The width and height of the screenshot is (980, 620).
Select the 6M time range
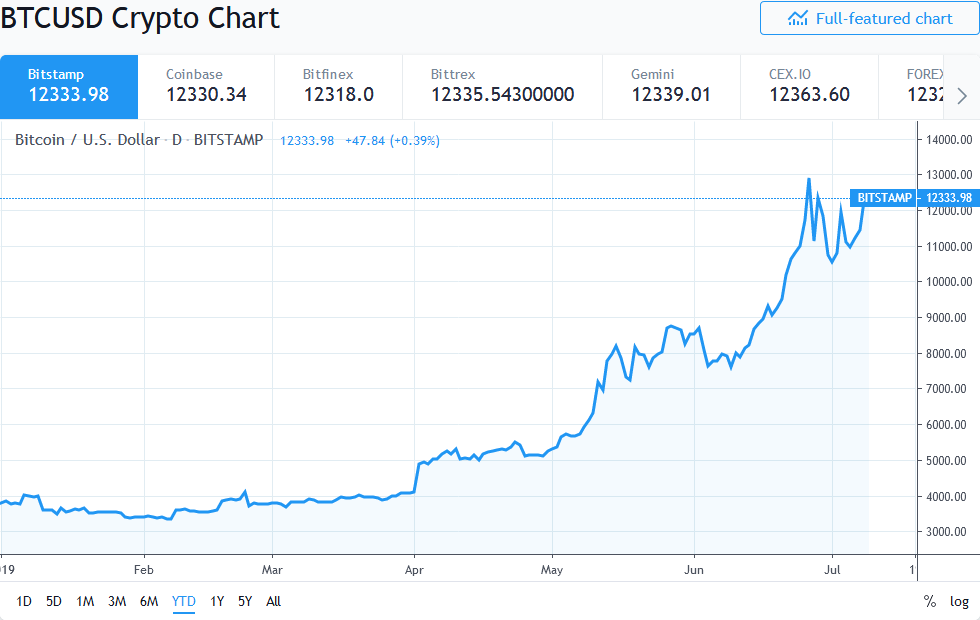pyautogui.click(x=149, y=601)
